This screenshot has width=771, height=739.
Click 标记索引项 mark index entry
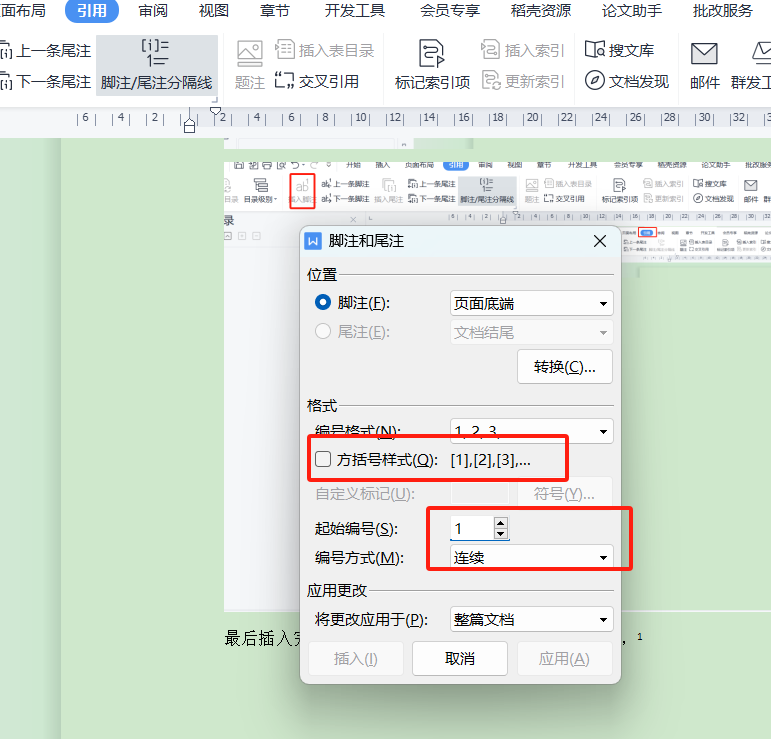[432, 65]
